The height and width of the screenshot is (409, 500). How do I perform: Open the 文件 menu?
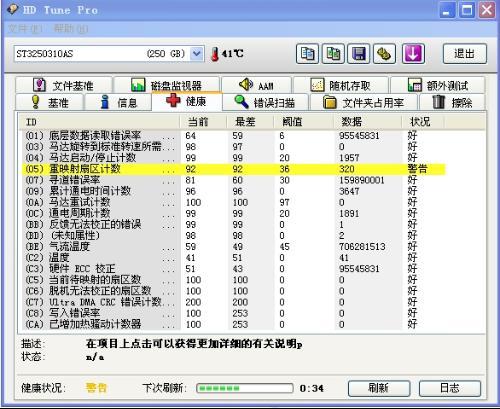25,29
